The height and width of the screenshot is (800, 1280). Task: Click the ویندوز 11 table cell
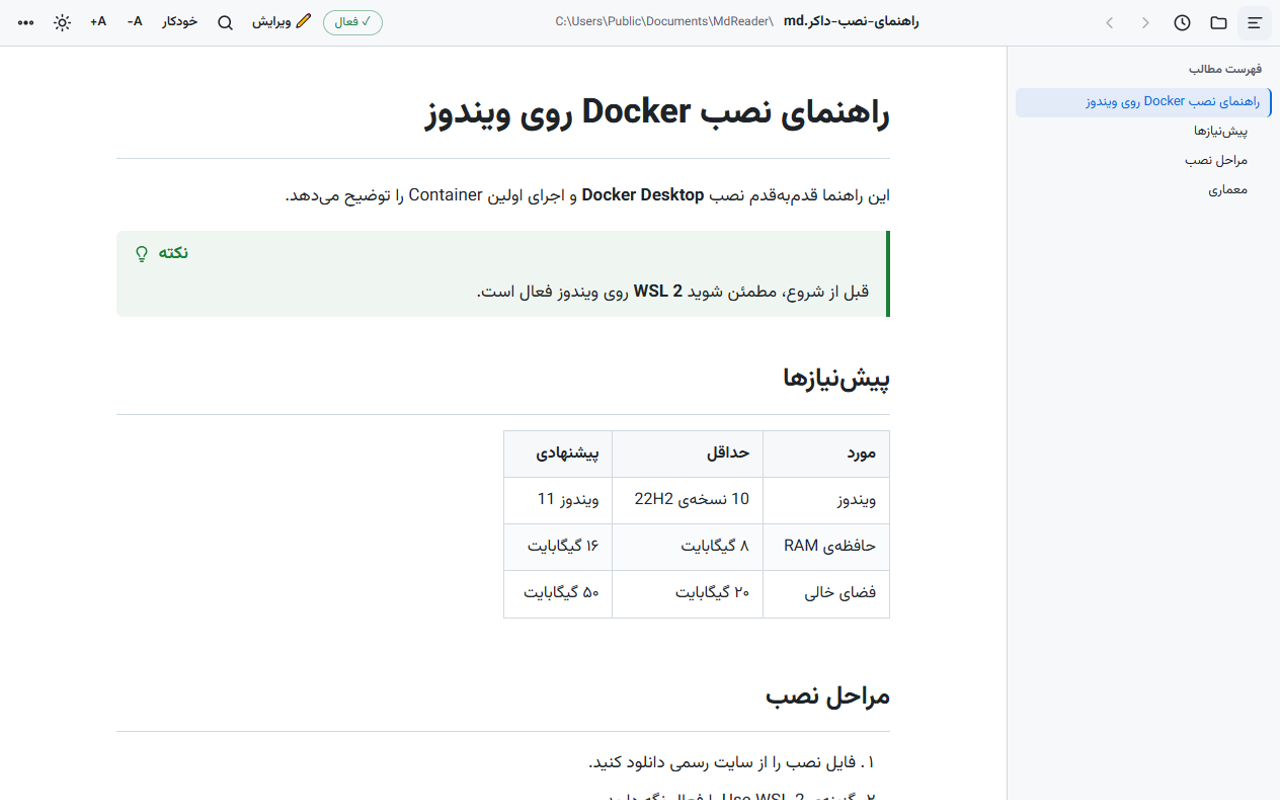pyautogui.click(x=558, y=499)
